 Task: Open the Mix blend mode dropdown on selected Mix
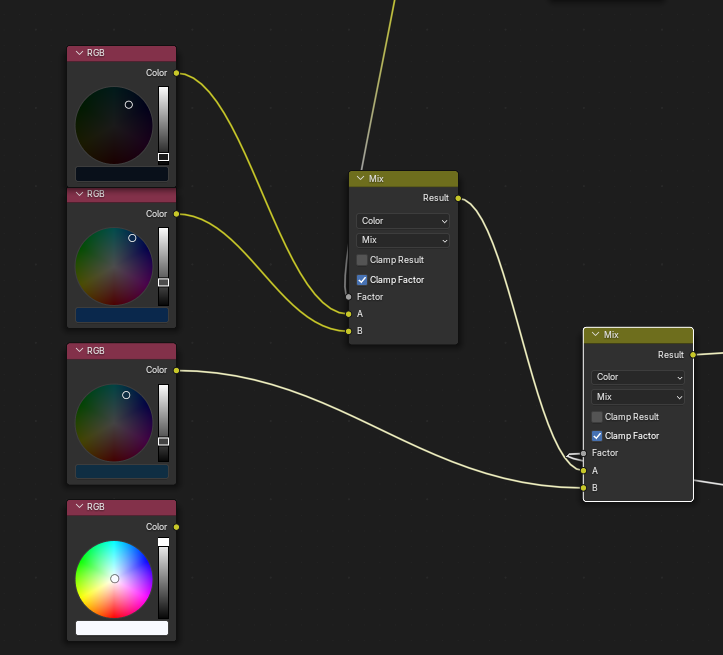pos(638,397)
